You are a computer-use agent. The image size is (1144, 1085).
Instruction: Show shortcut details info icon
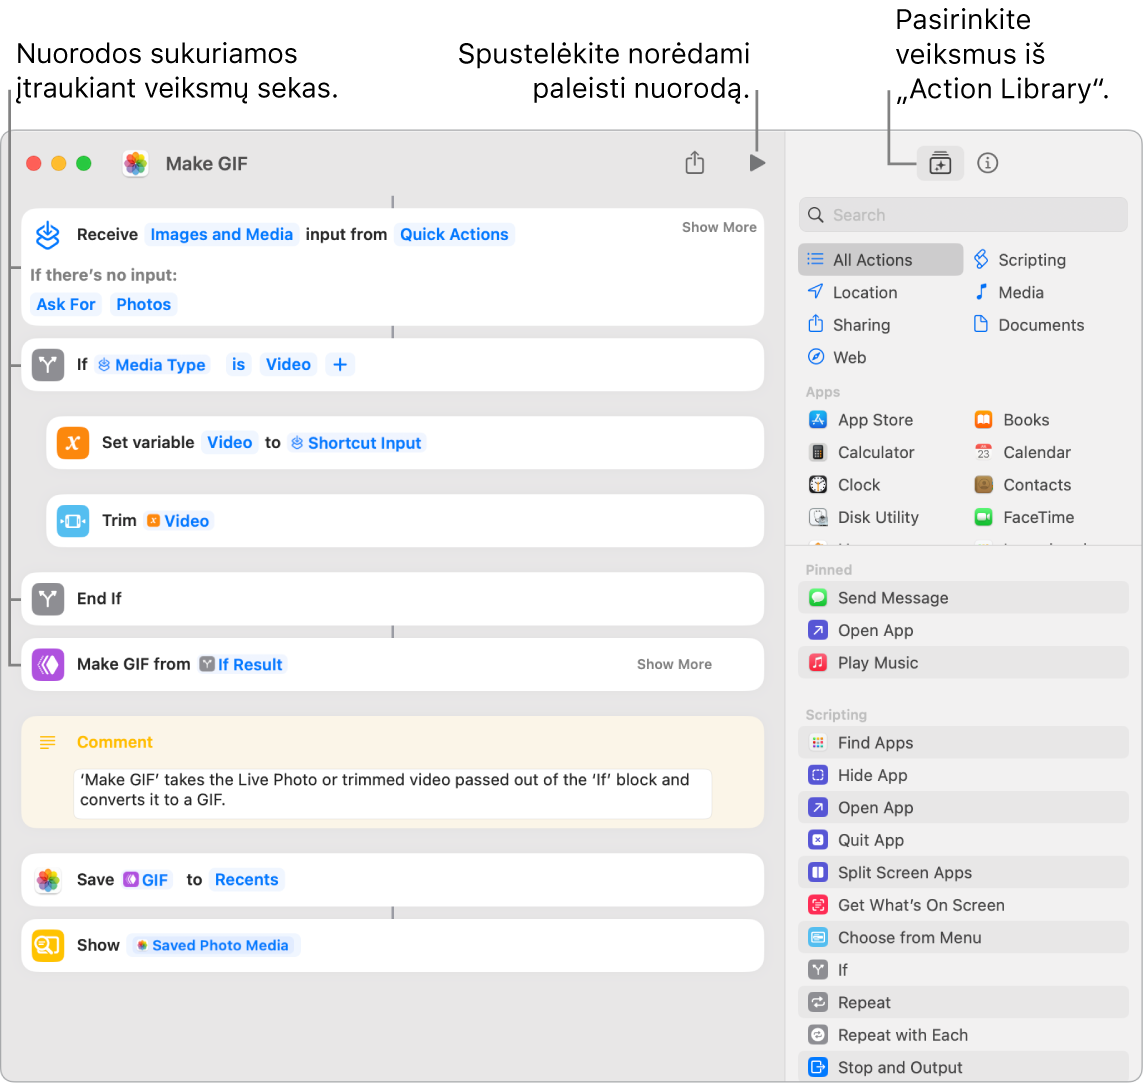click(988, 163)
